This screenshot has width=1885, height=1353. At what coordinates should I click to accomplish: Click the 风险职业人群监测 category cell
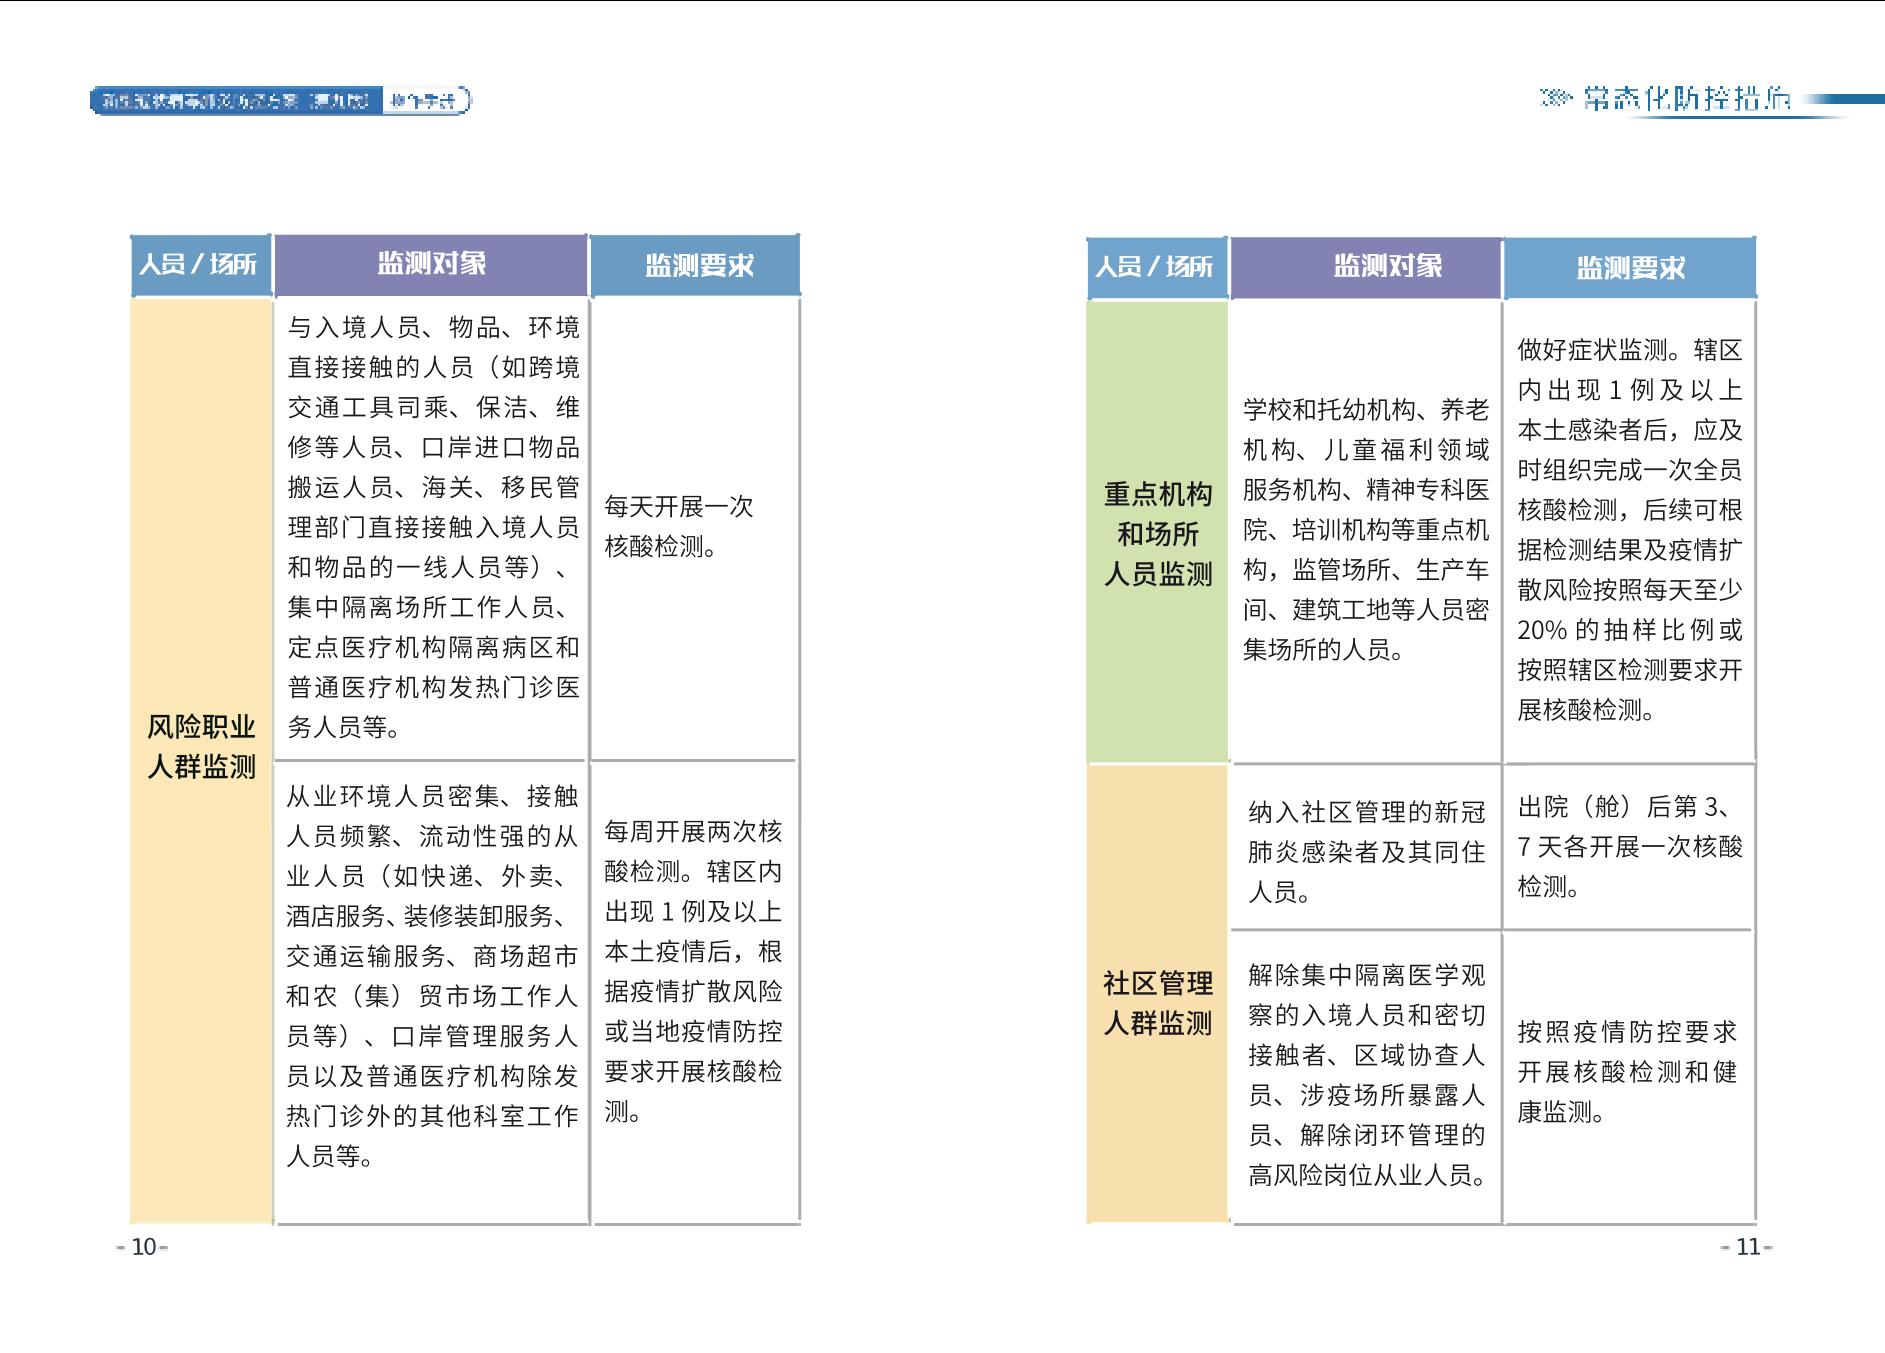(x=201, y=760)
